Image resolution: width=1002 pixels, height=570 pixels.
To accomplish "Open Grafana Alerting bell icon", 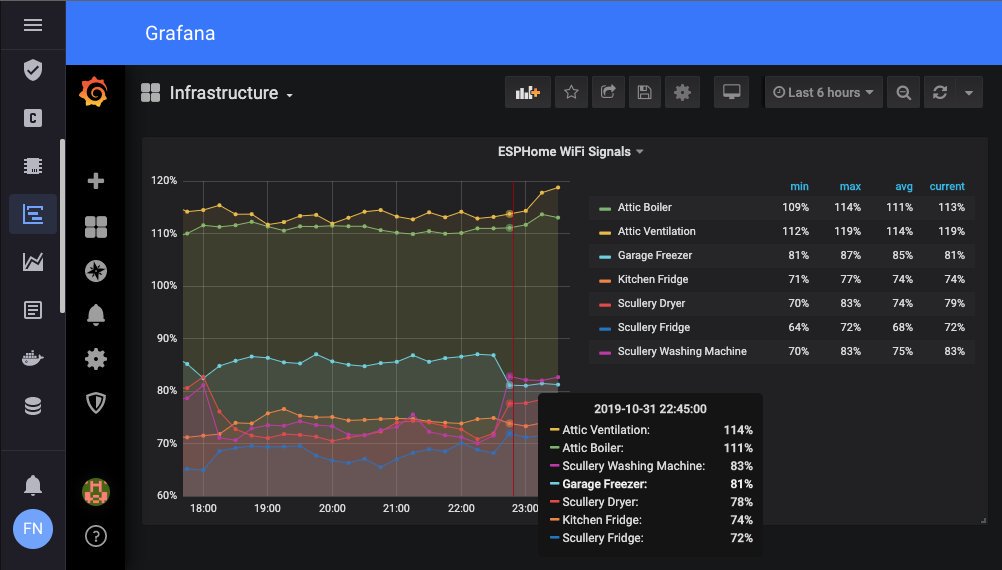I will [96, 315].
